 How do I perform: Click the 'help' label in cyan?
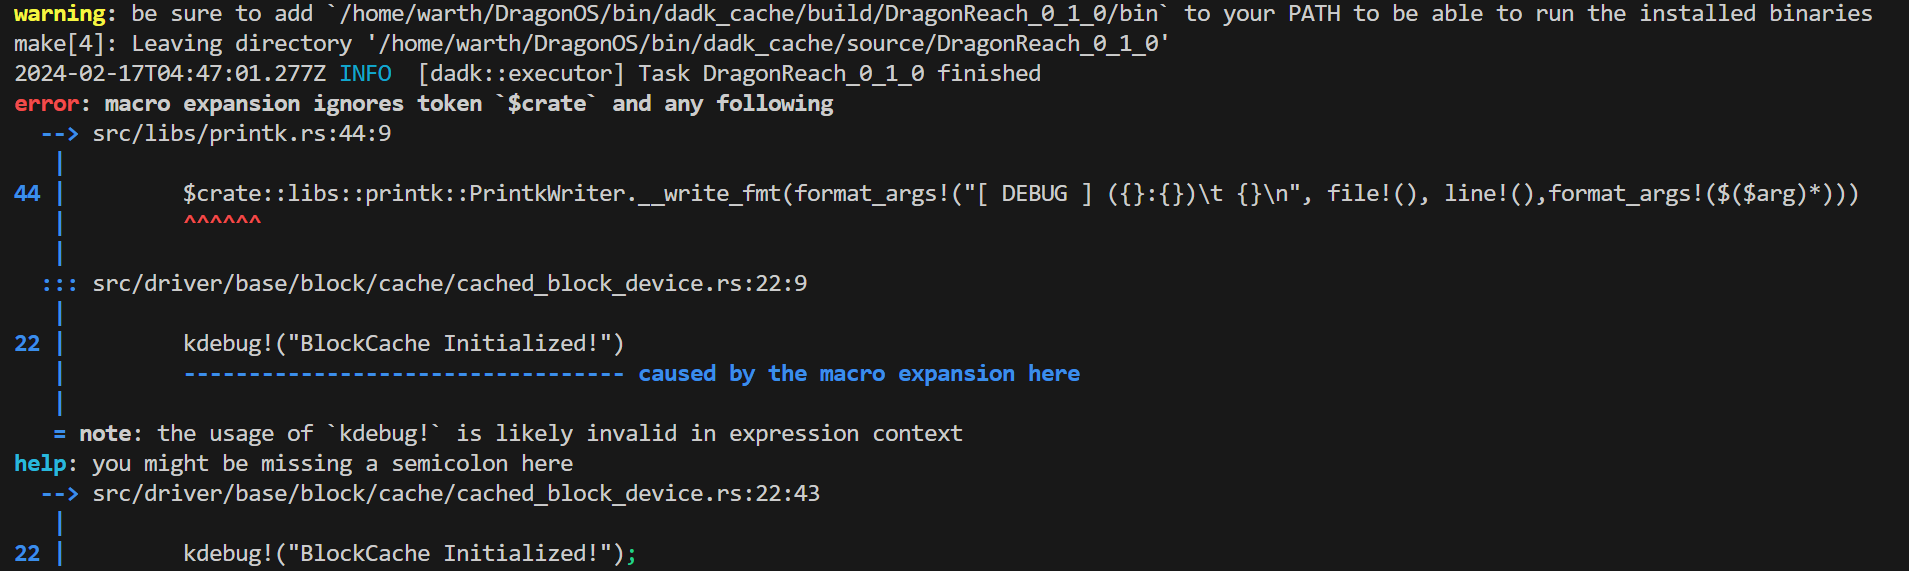coord(40,463)
